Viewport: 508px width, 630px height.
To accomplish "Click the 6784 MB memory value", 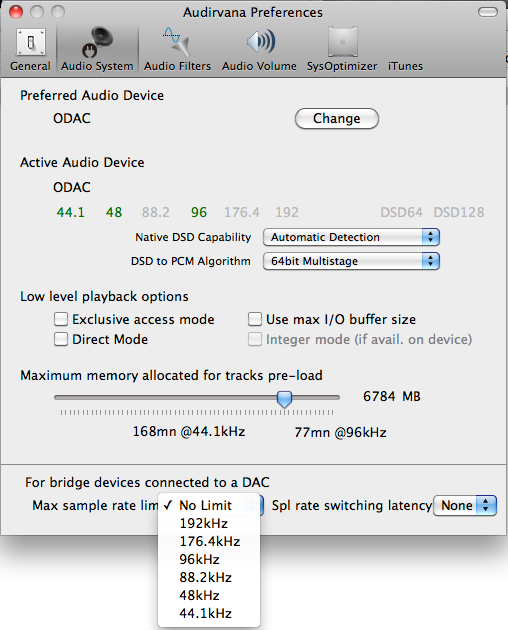I will pyautogui.click(x=392, y=397).
